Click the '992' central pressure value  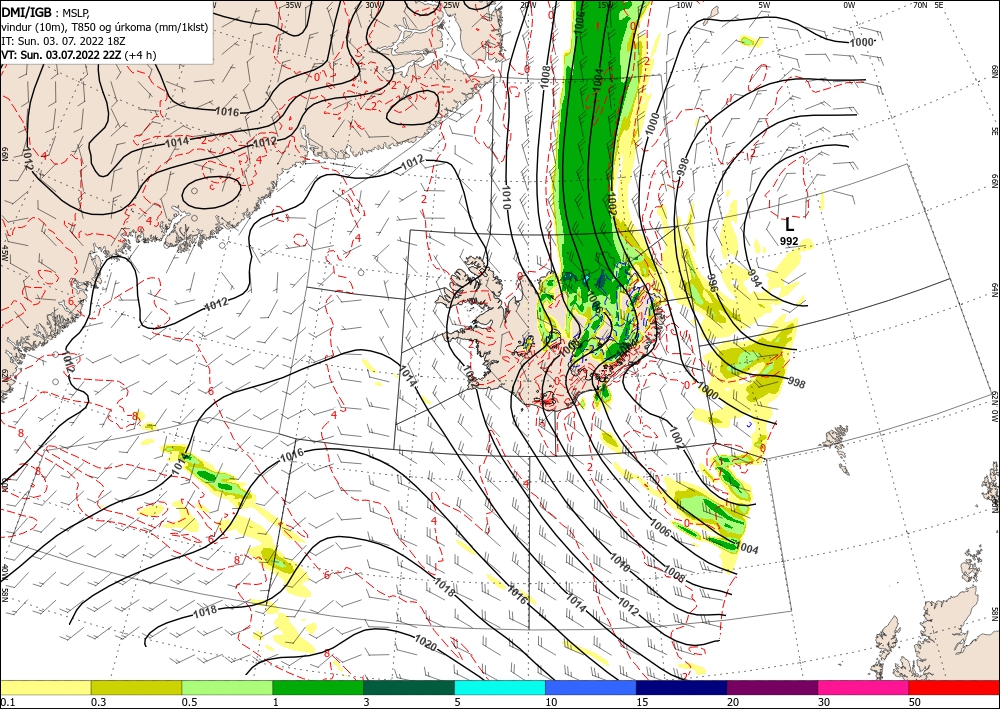(x=789, y=241)
